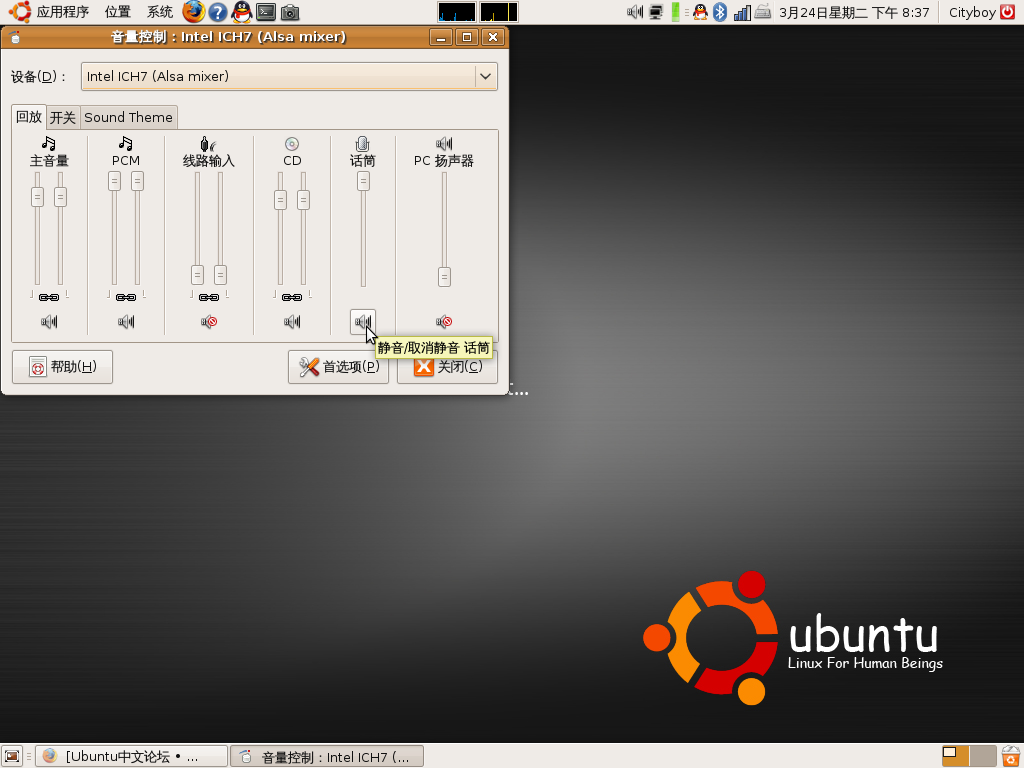Unlock CD left/right channel link
The height and width of the screenshot is (768, 1024).
(292, 297)
